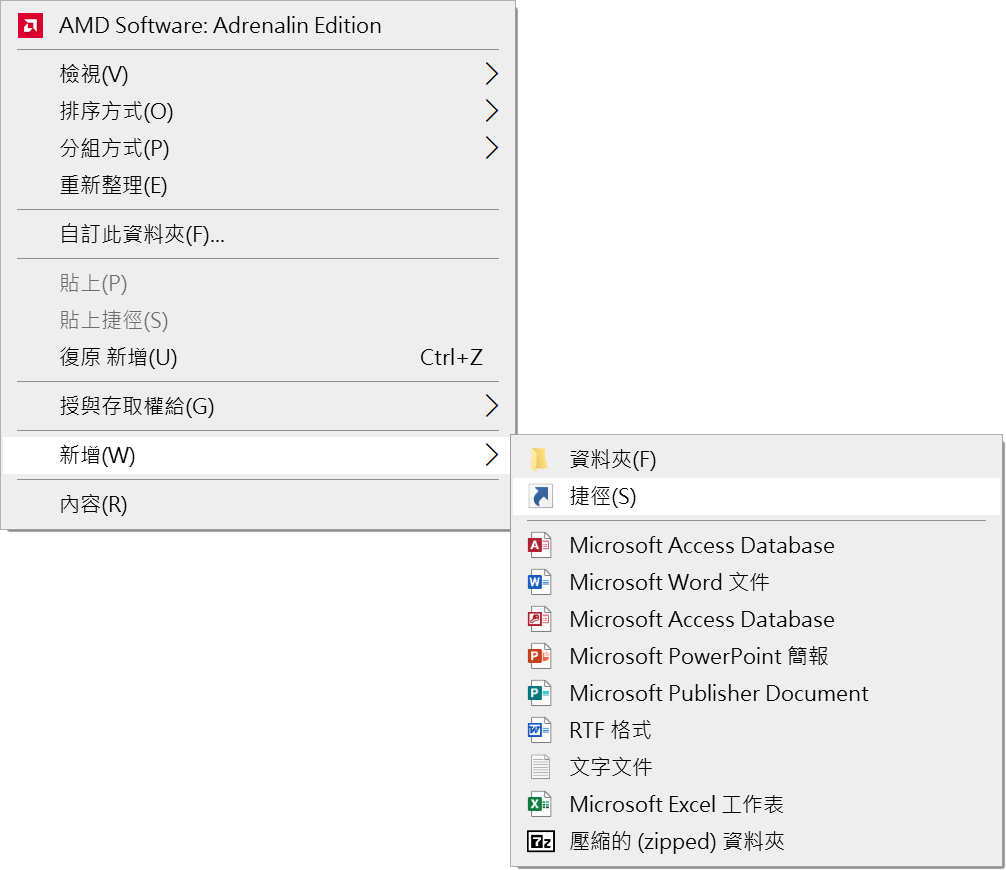Click the 7z icon for zipped 資料夾
Image resolution: width=1006 pixels, height=870 pixels.
(540, 841)
